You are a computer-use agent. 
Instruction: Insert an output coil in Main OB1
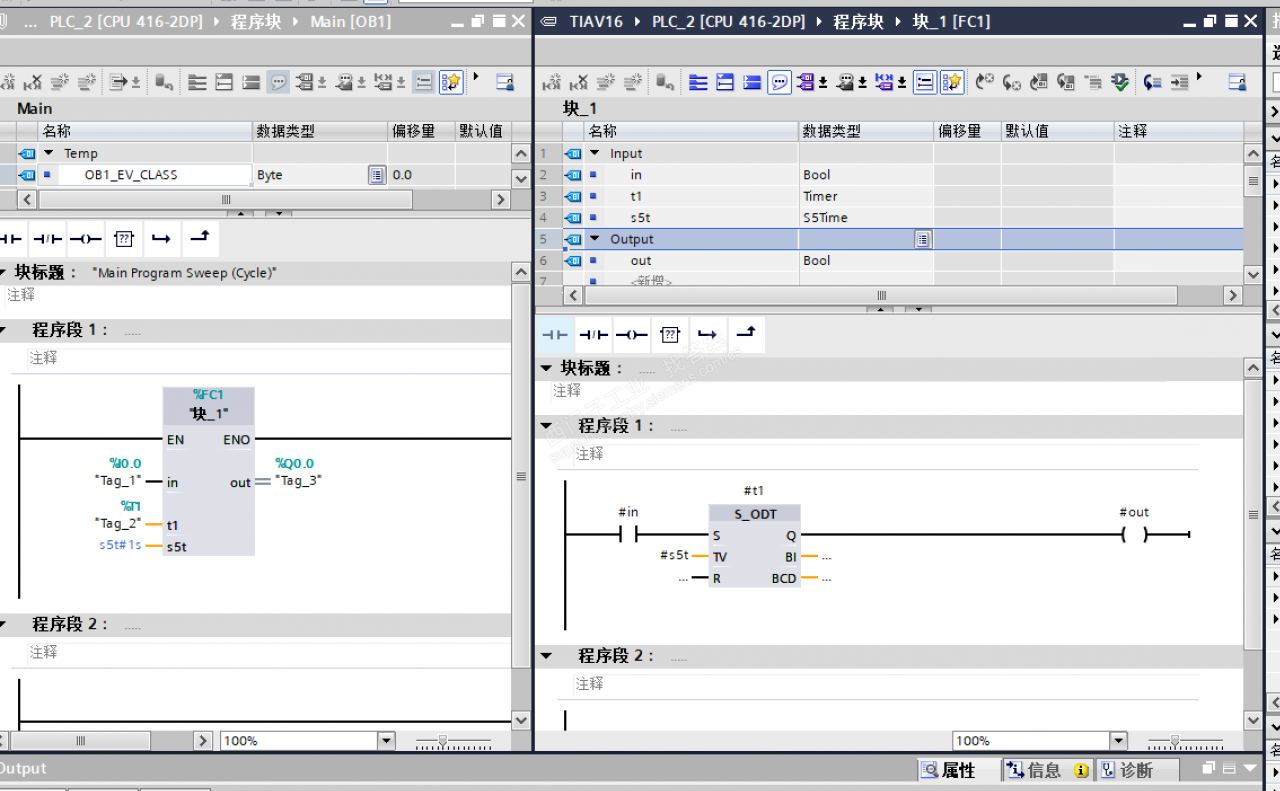click(85, 239)
